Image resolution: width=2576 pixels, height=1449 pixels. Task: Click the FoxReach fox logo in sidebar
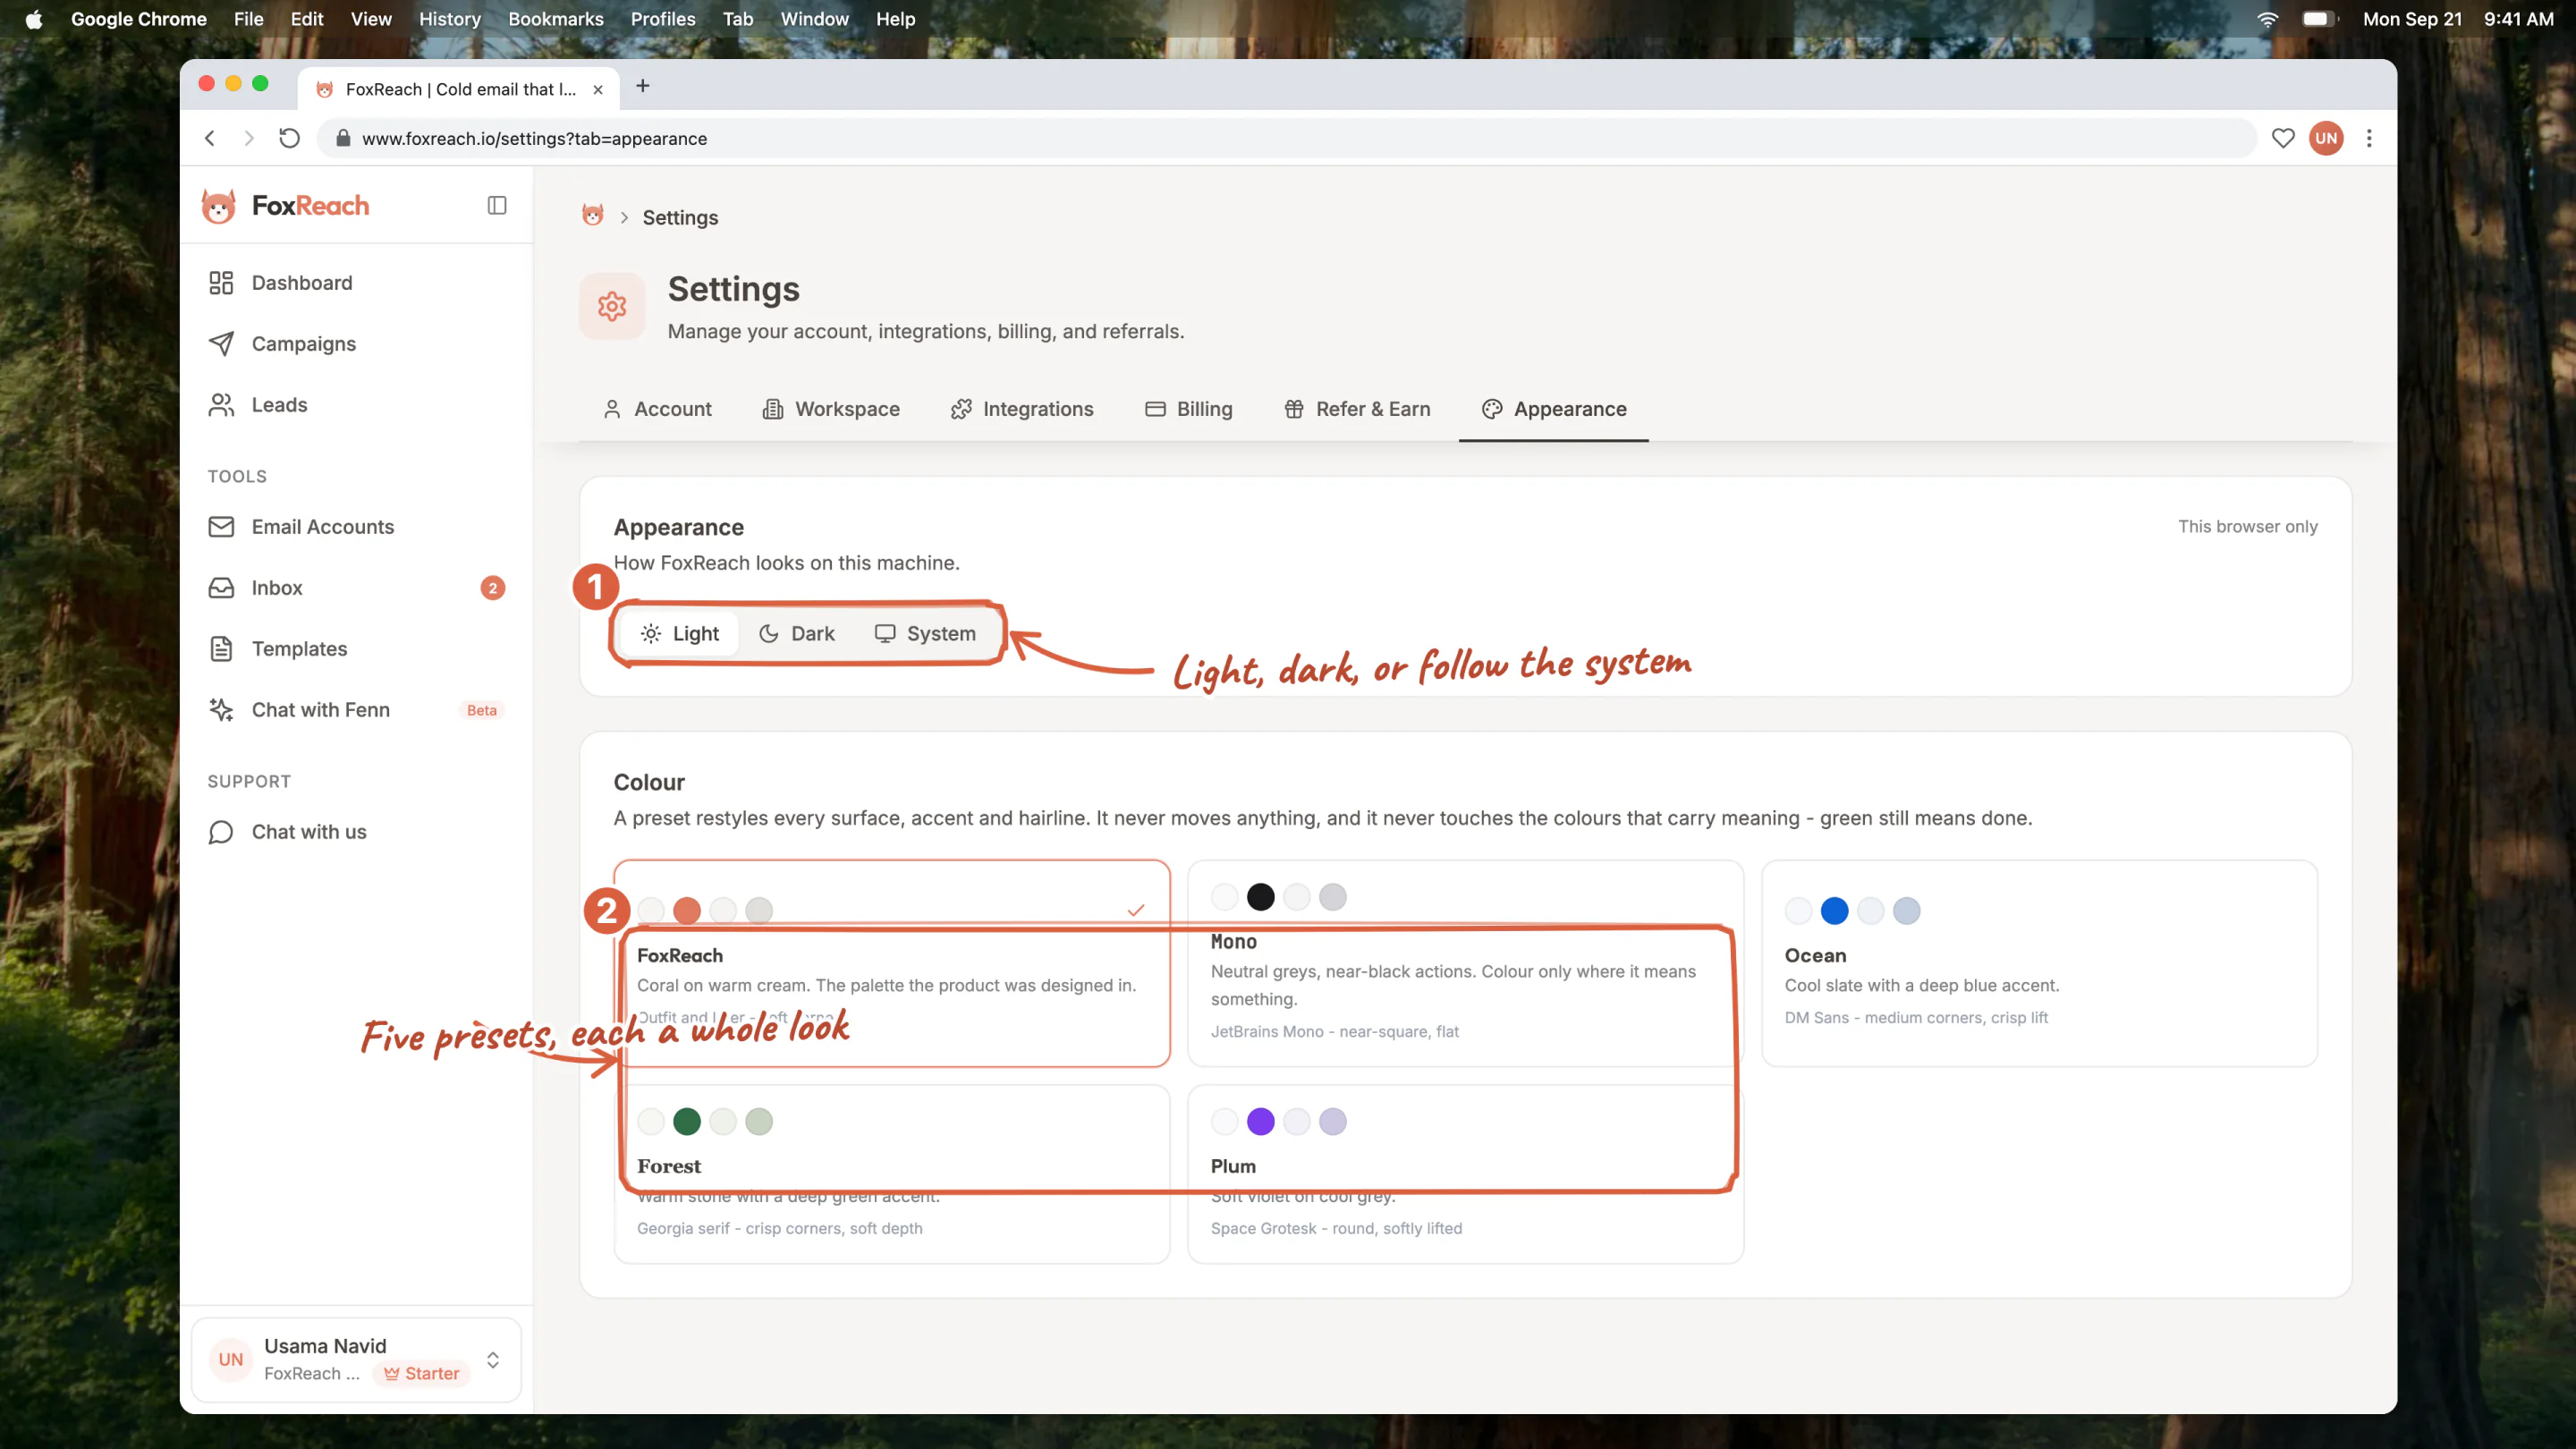(219, 206)
